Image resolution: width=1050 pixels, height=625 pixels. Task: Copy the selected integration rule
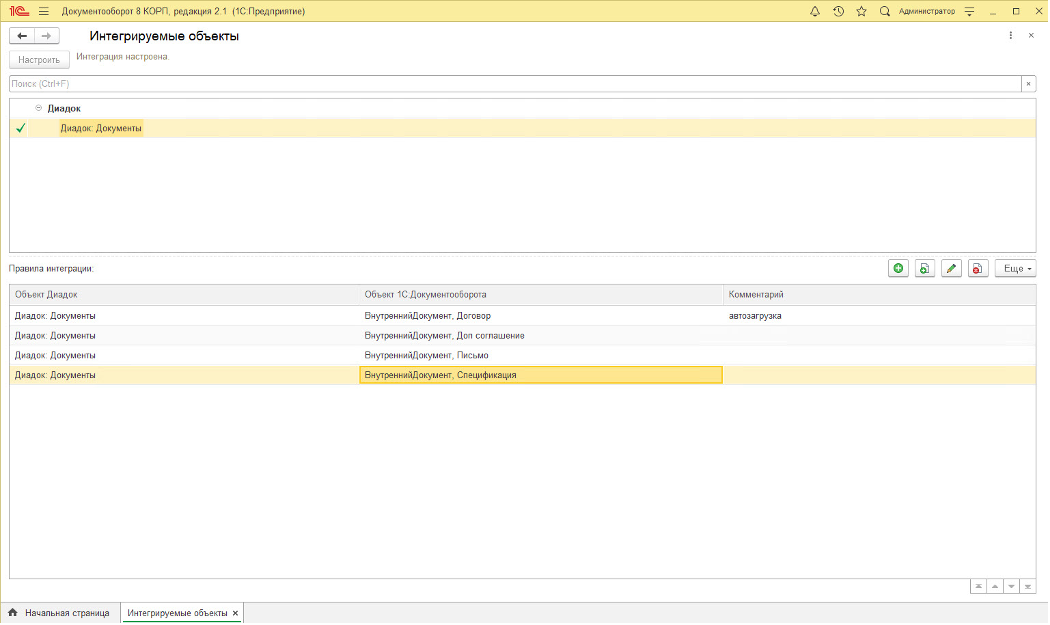pyautogui.click(x=925, y=269)
